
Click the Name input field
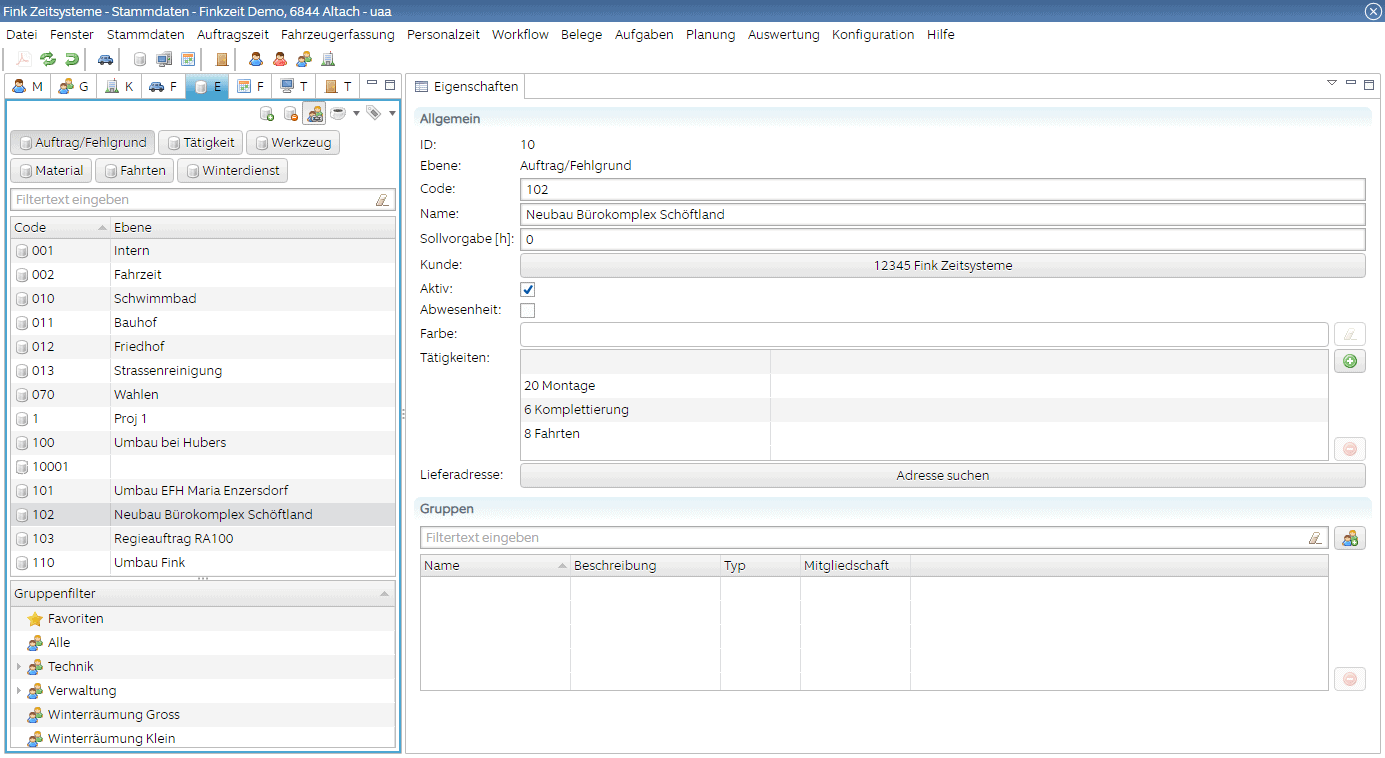point(942,214)
